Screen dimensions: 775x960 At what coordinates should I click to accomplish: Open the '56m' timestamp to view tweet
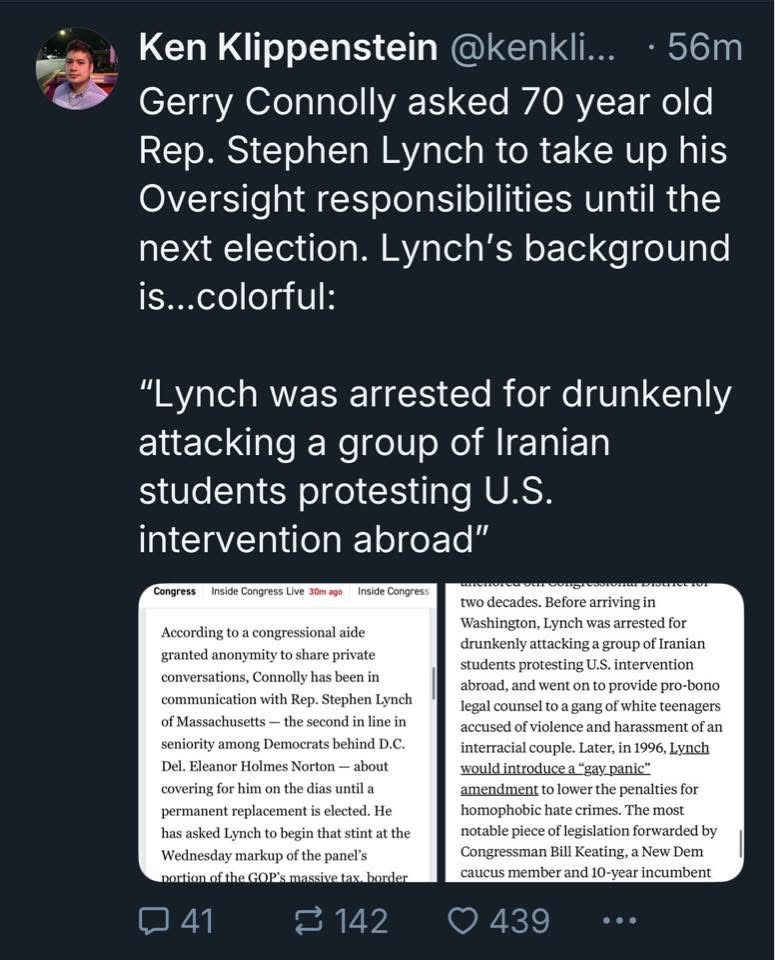tap(703, 47)
